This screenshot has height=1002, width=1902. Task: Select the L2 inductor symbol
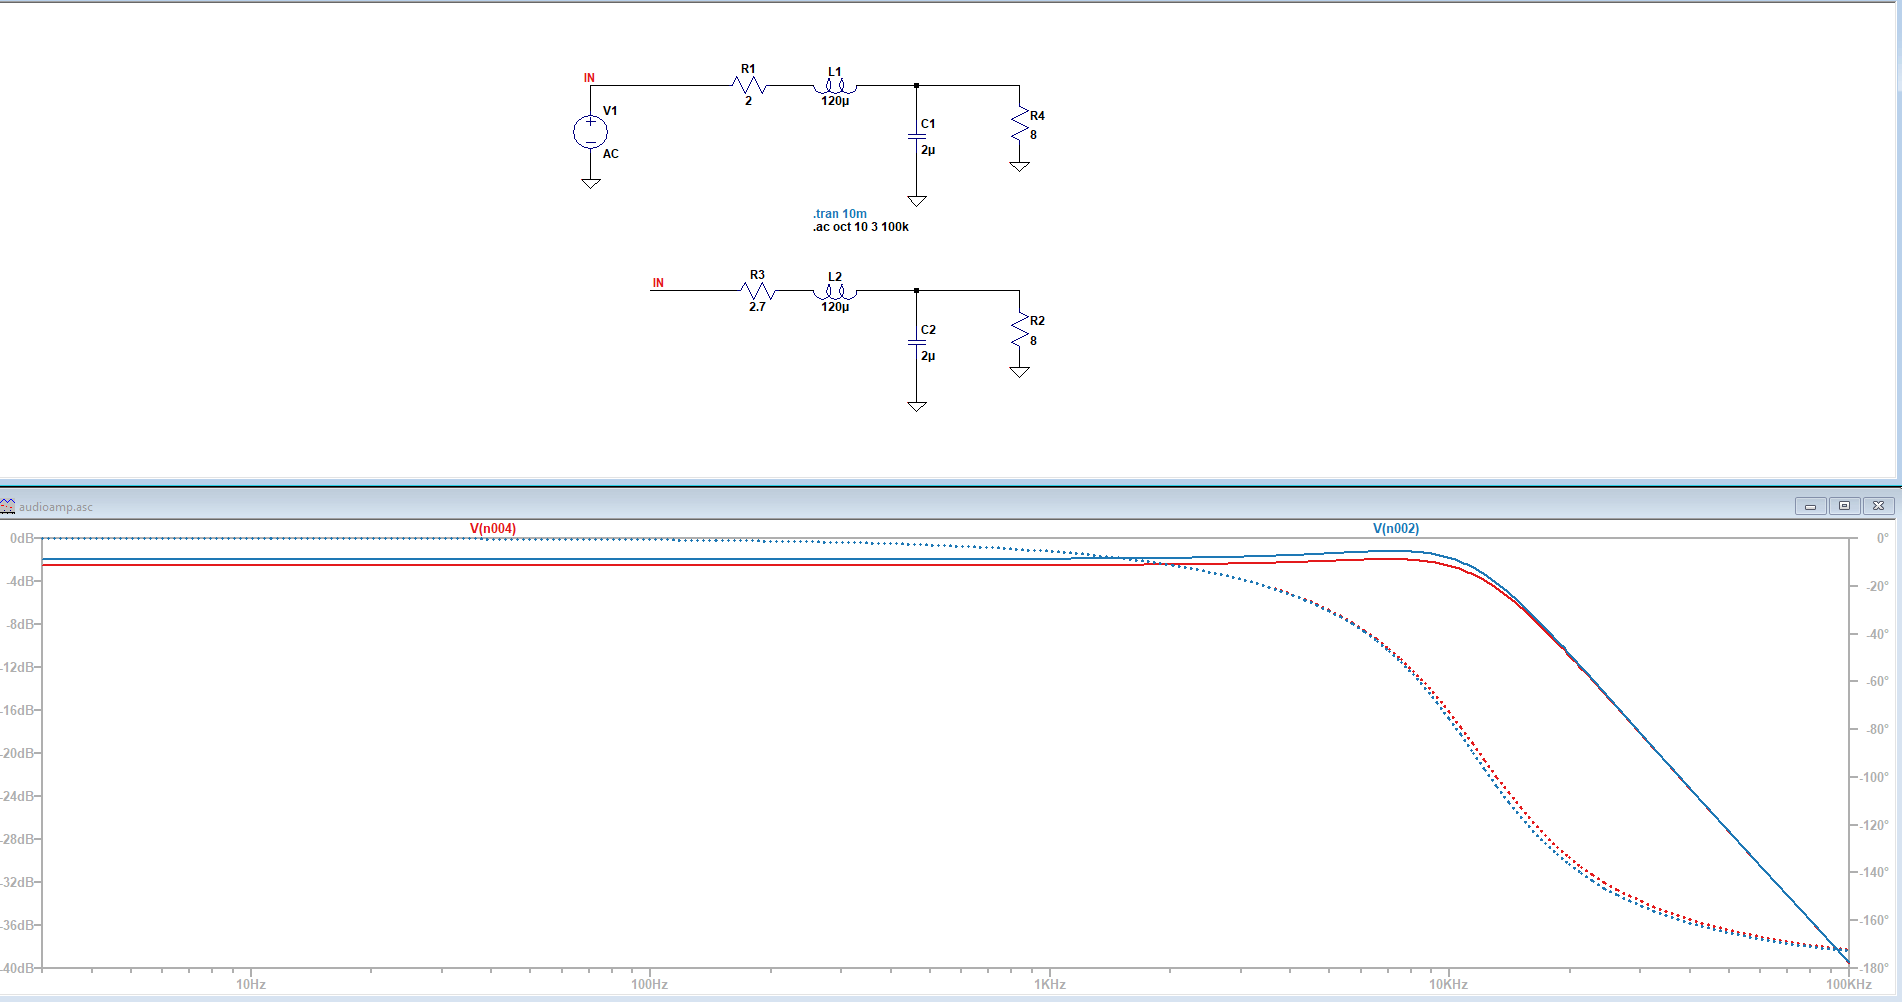coord(835,292)
